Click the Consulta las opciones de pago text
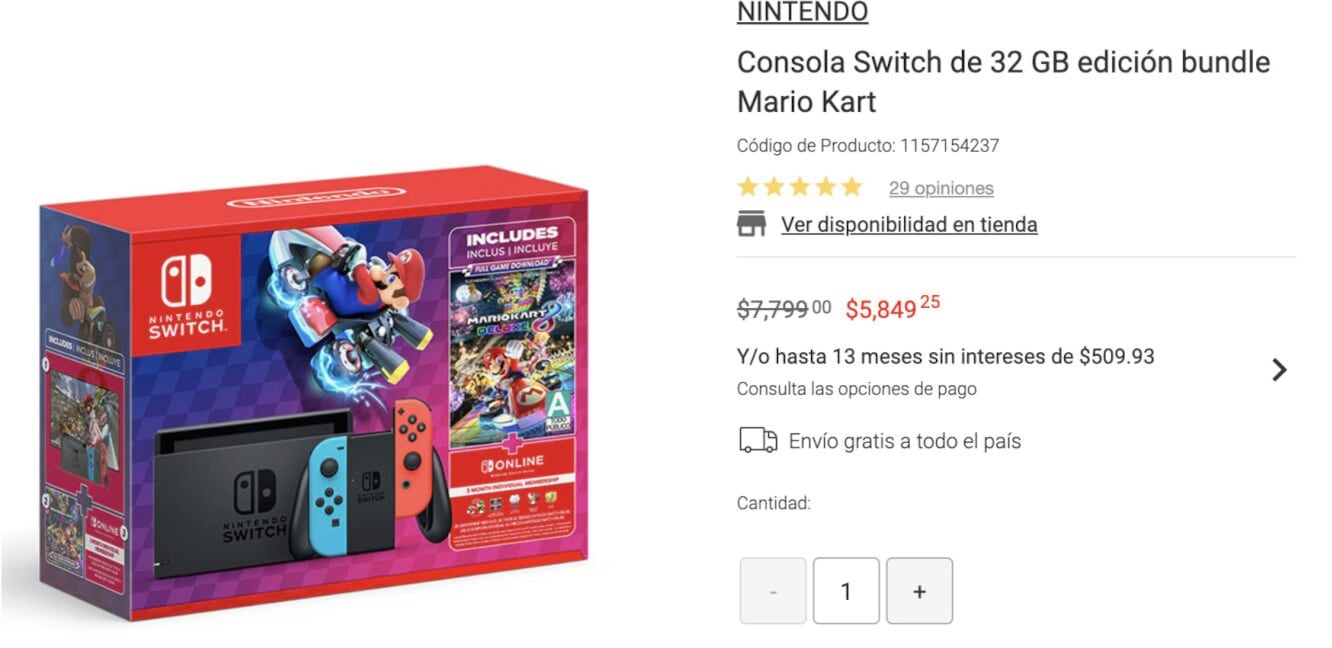Viewport: 1332px width, 648px height. coord(857,389)
